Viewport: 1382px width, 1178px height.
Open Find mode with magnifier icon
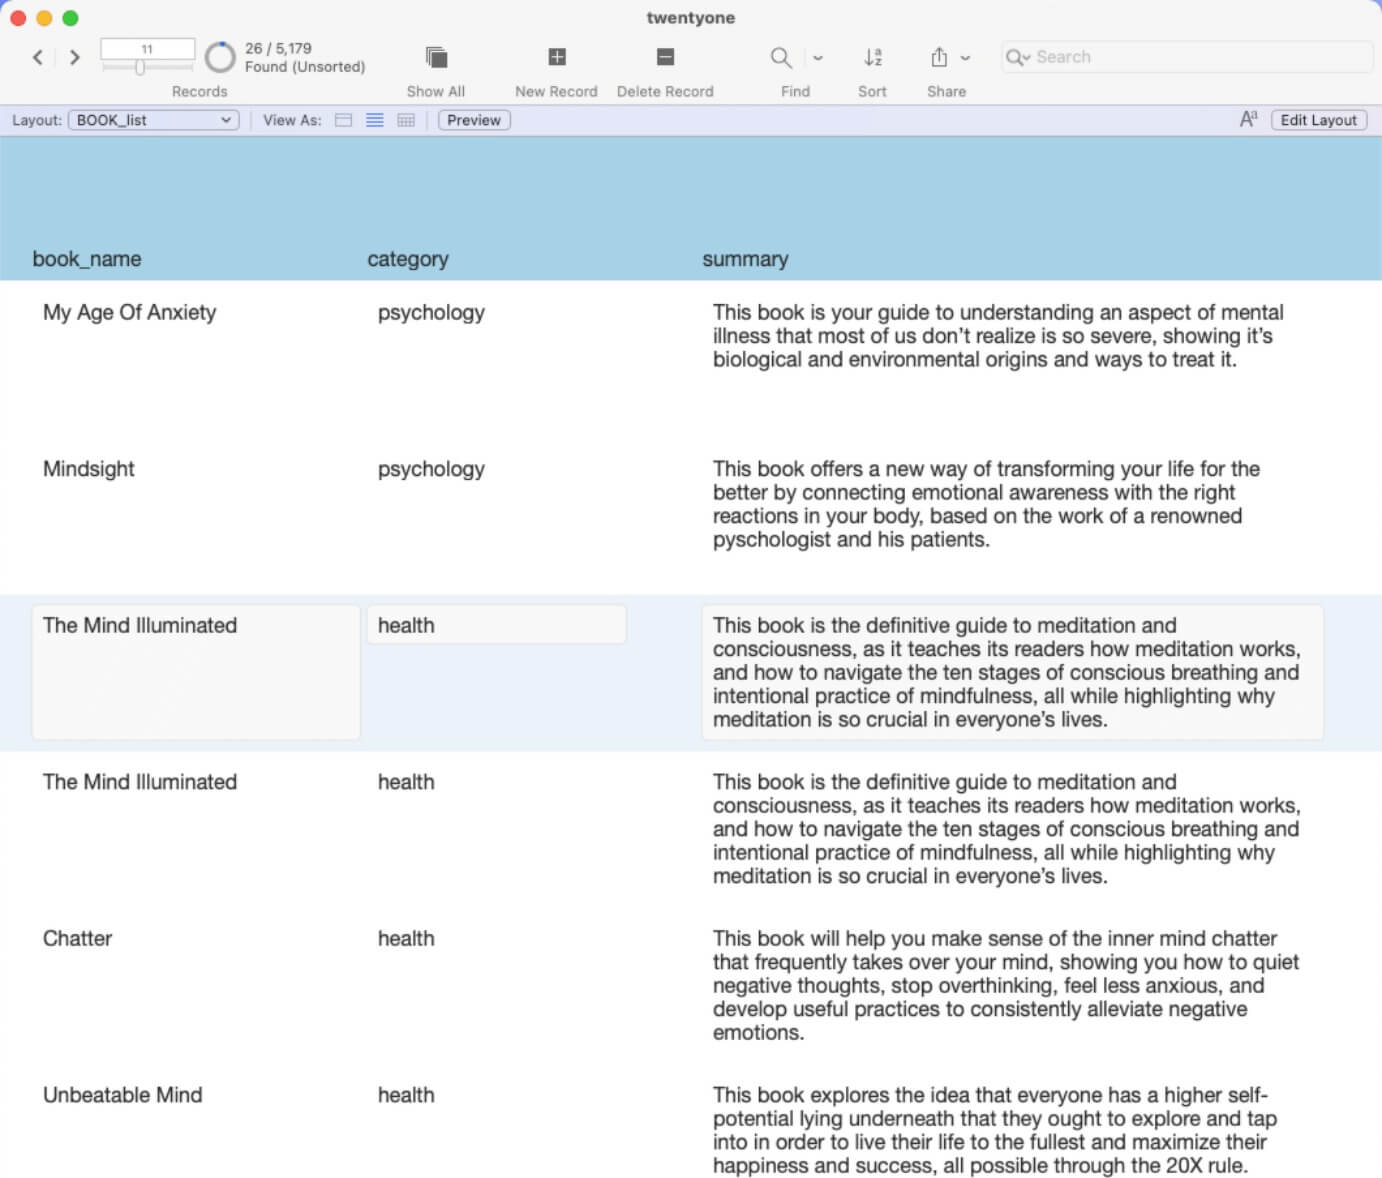click(781, 57)
